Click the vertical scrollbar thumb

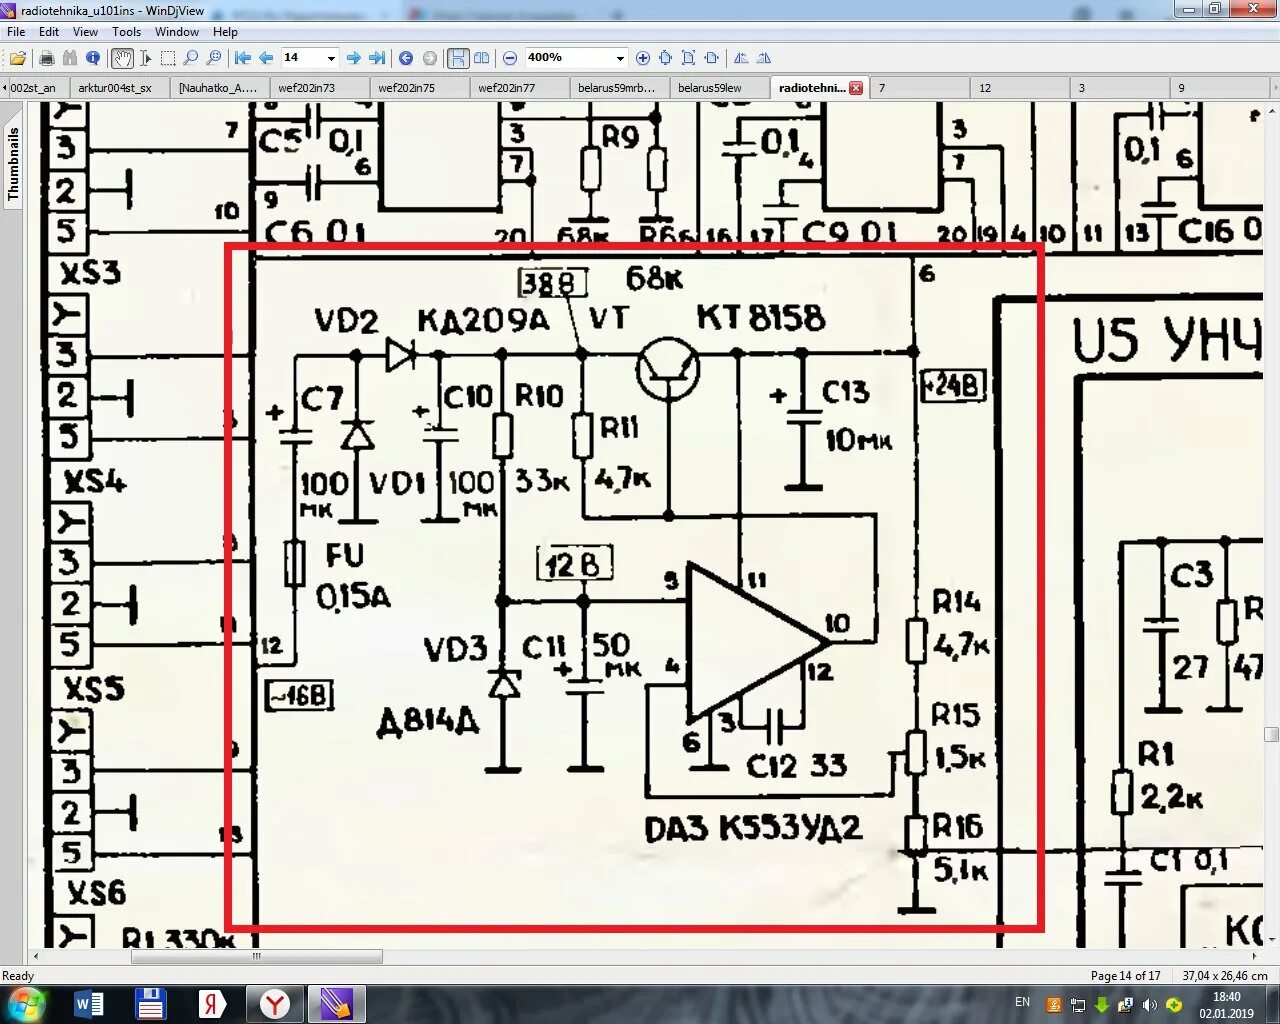(x=1272, y=735)
